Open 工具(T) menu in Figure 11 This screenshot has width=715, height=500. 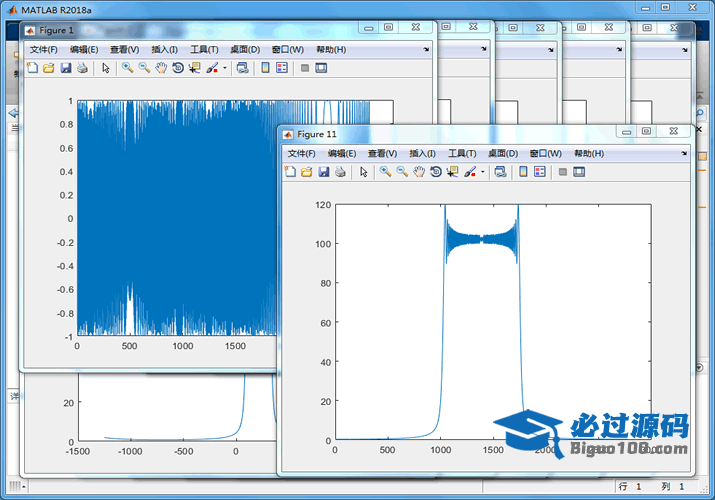pos(462,154)
